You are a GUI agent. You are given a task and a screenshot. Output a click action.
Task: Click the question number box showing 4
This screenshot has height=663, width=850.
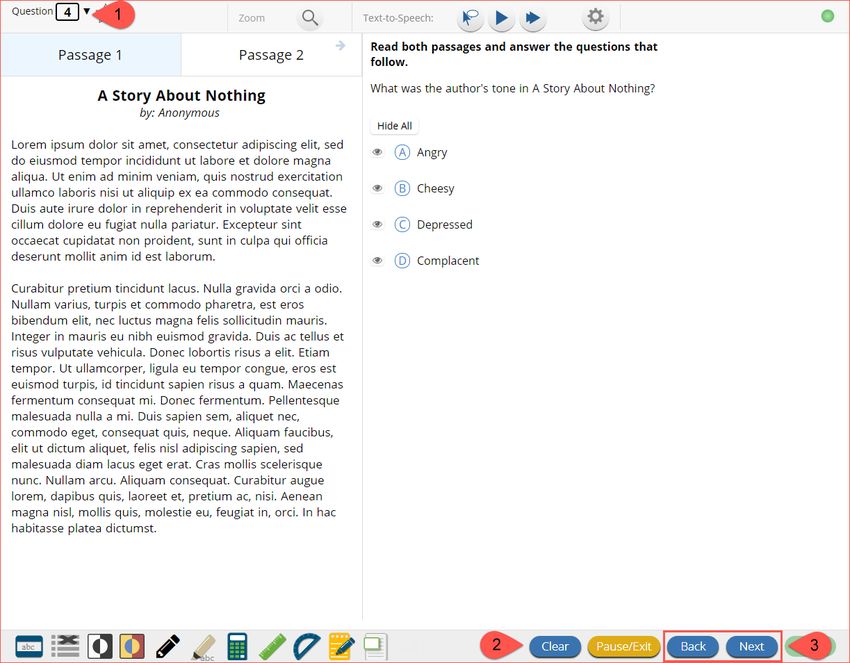[x=67, y=12]
